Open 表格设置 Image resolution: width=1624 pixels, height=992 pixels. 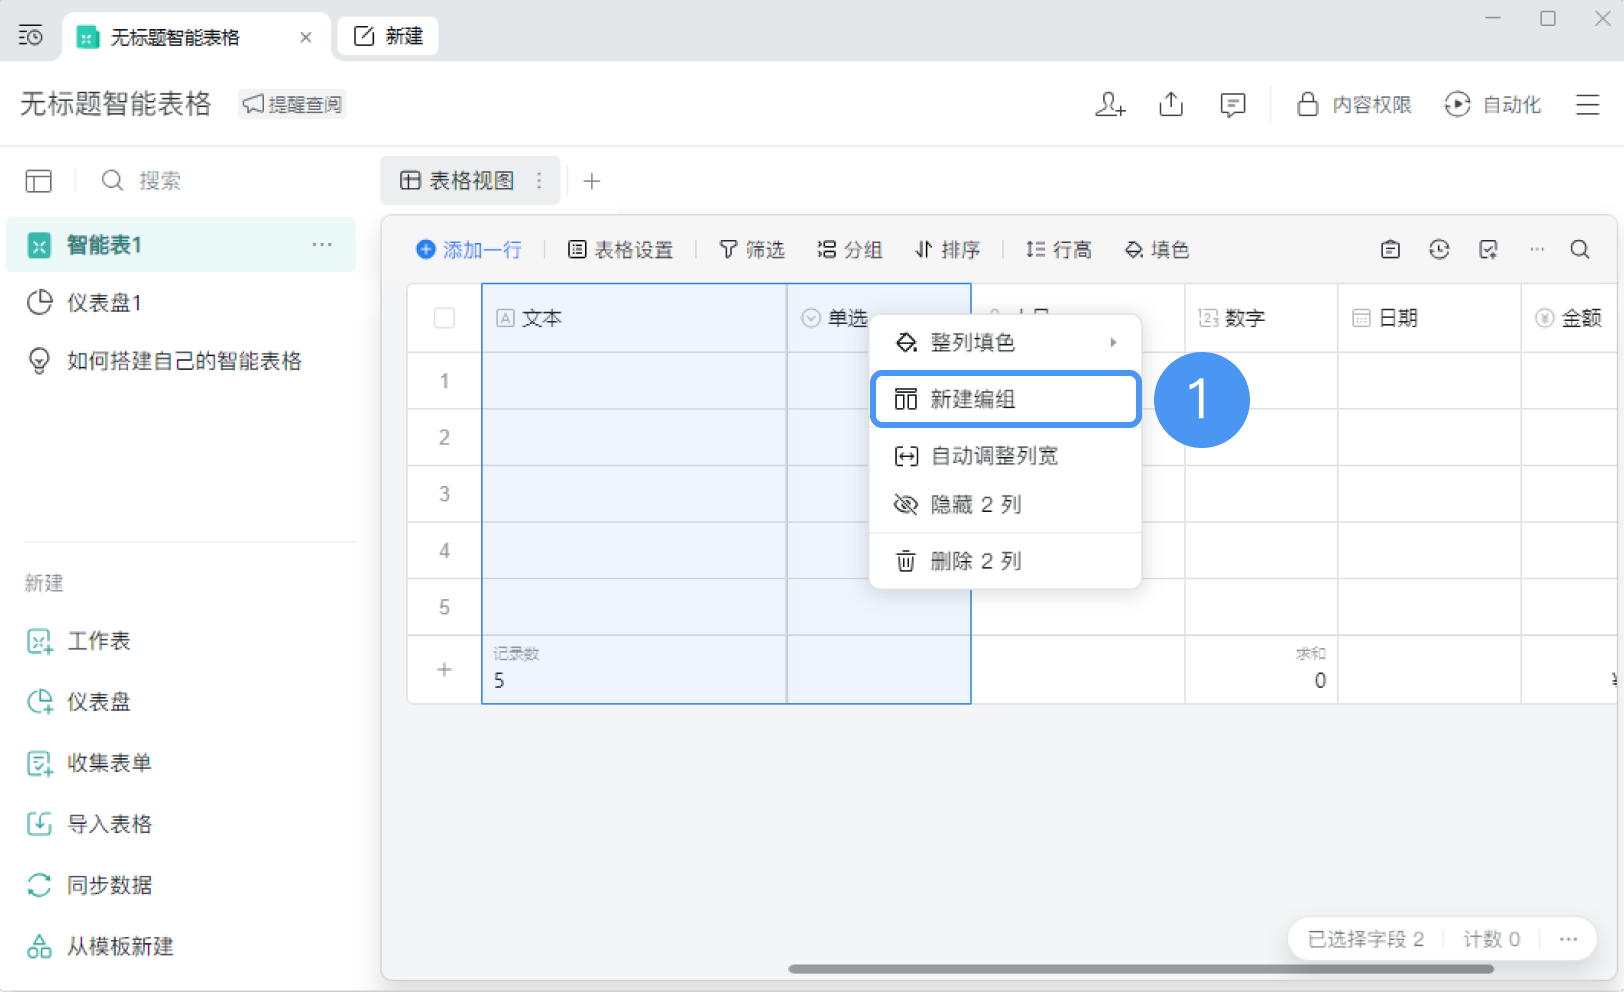click(x=621, y=250)
